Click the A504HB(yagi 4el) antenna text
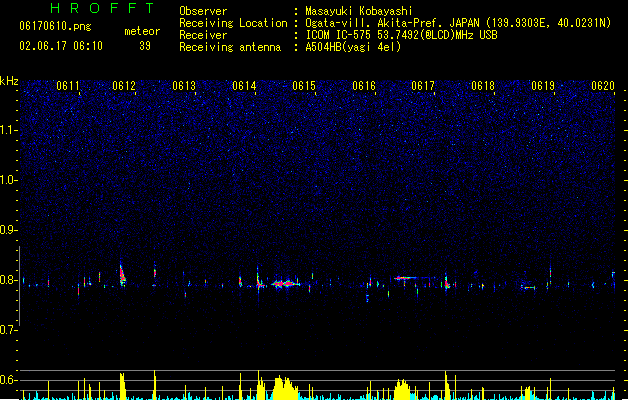Screen dimensions: 629x400 [353, 47]
